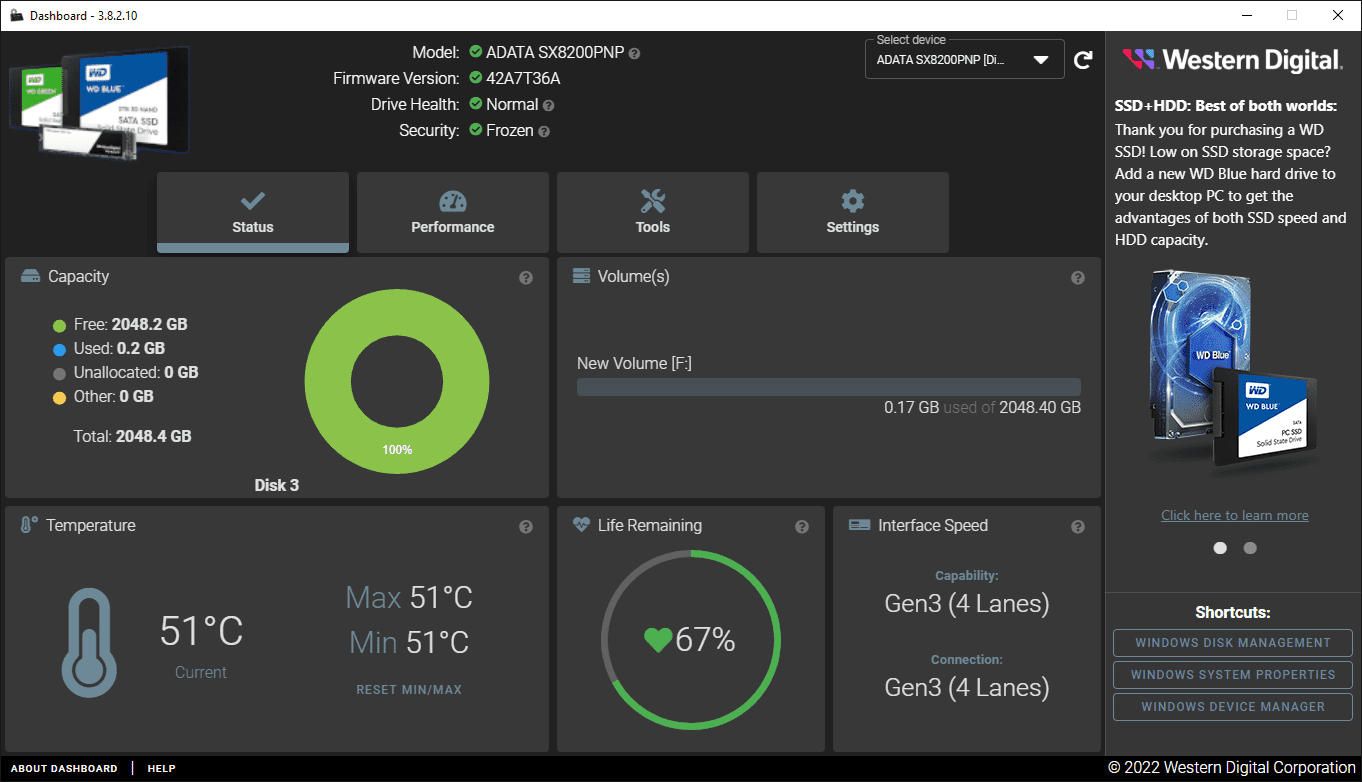The height and width of the screenshot is (782, 1362).
Task: Click the 'Free: 2048.2 GB' legend text
Action: [130, 325]
